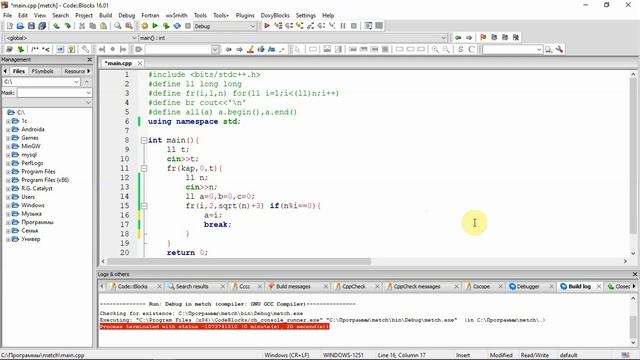Open the Build menu

point(105,16)
